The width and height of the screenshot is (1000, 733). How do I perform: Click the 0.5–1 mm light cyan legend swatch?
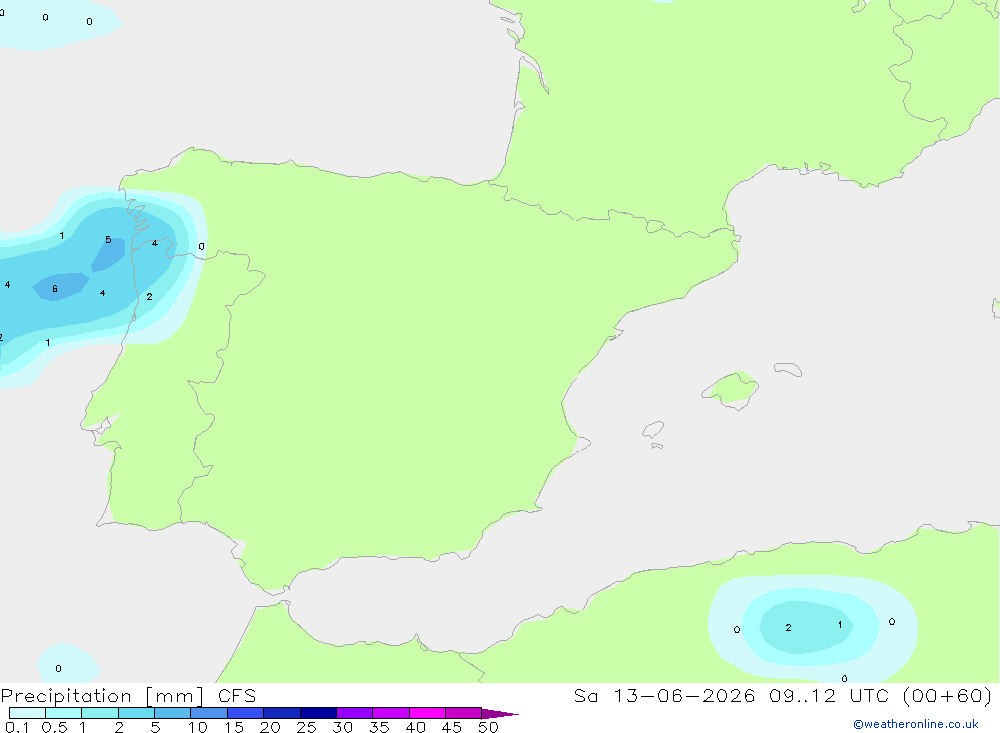63,713
